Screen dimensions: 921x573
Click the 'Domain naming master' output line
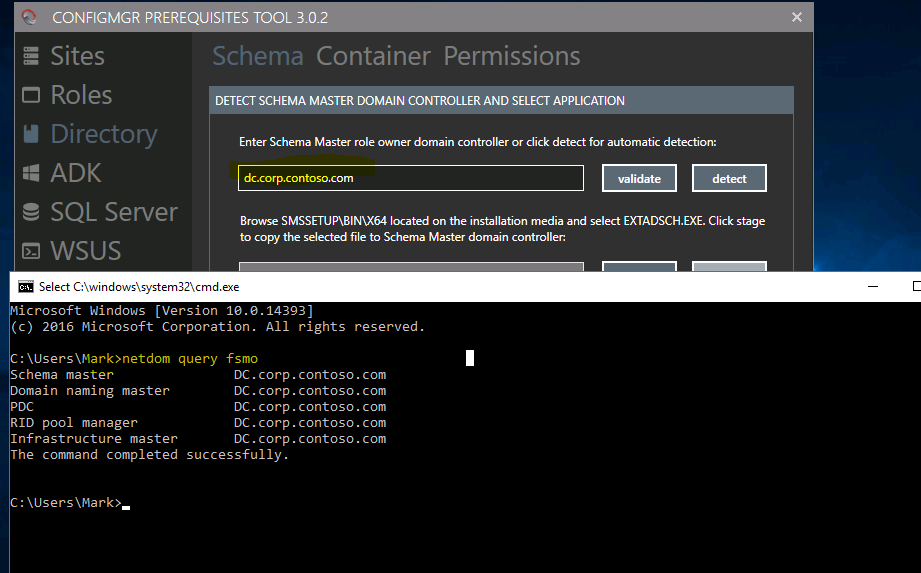(x=198, y=390)
